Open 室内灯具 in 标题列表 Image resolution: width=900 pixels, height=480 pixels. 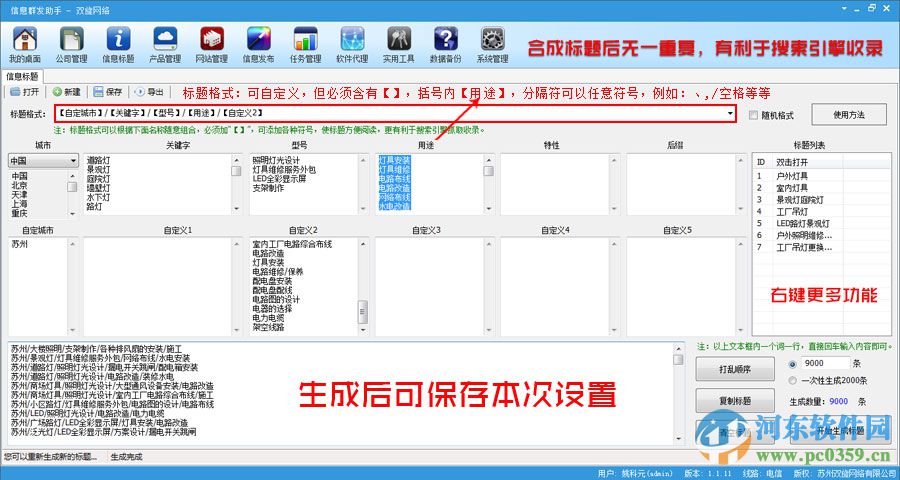pyautogui.click(x=792, y=188)
